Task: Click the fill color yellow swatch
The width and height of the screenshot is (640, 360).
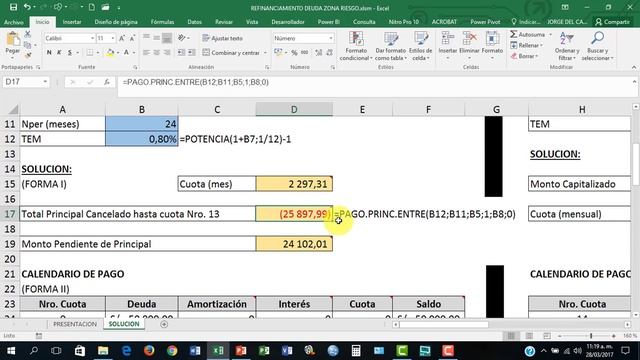Action: click(110, 53)
